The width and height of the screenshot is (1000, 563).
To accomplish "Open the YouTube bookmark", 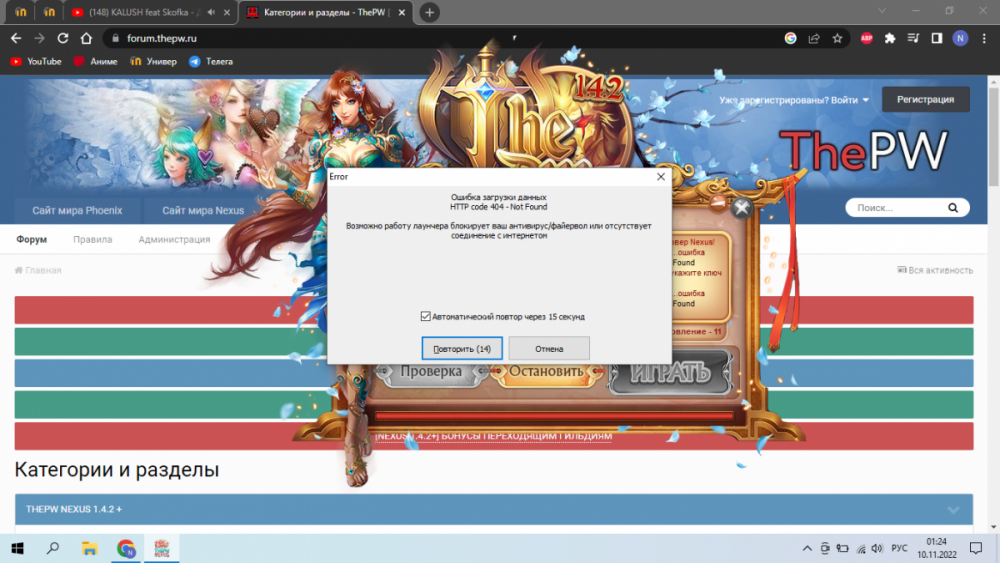I will pos(36,61).
